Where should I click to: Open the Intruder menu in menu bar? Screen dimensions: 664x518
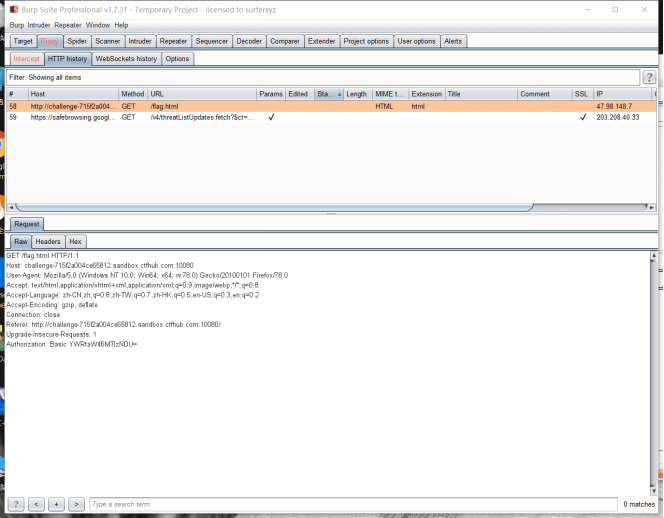tap(39, 25)
